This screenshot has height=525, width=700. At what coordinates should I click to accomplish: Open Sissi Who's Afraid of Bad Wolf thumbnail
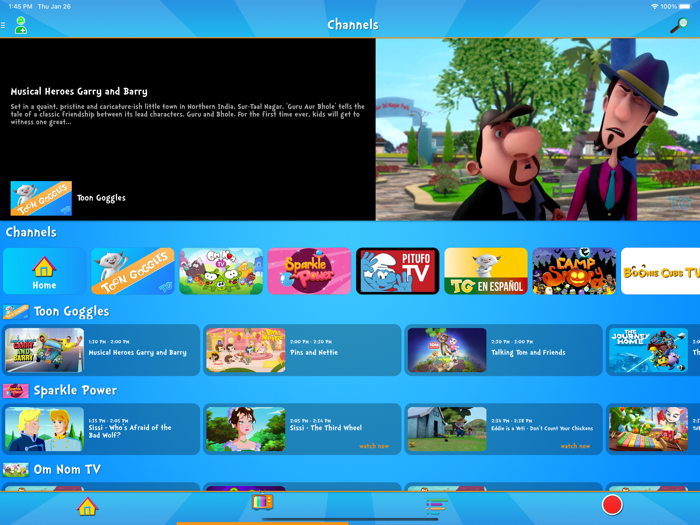tap(44, 429)
